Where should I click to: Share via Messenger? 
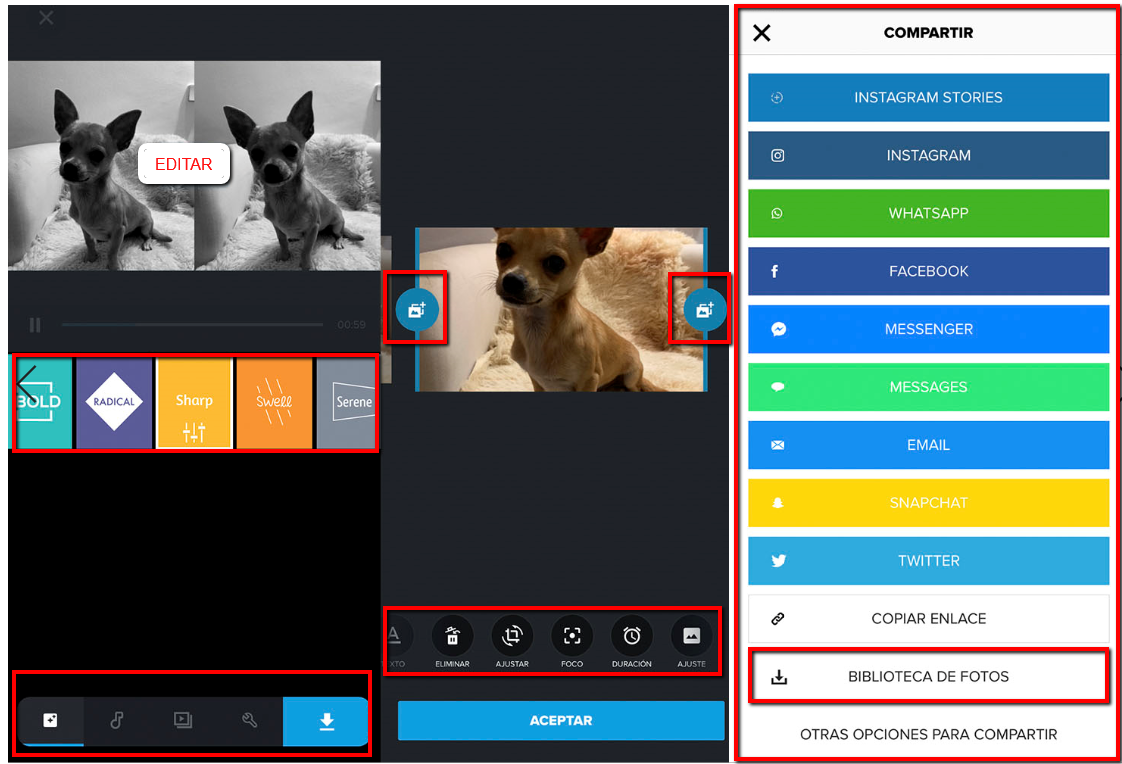pyautogui.click(x=929, y=329)
